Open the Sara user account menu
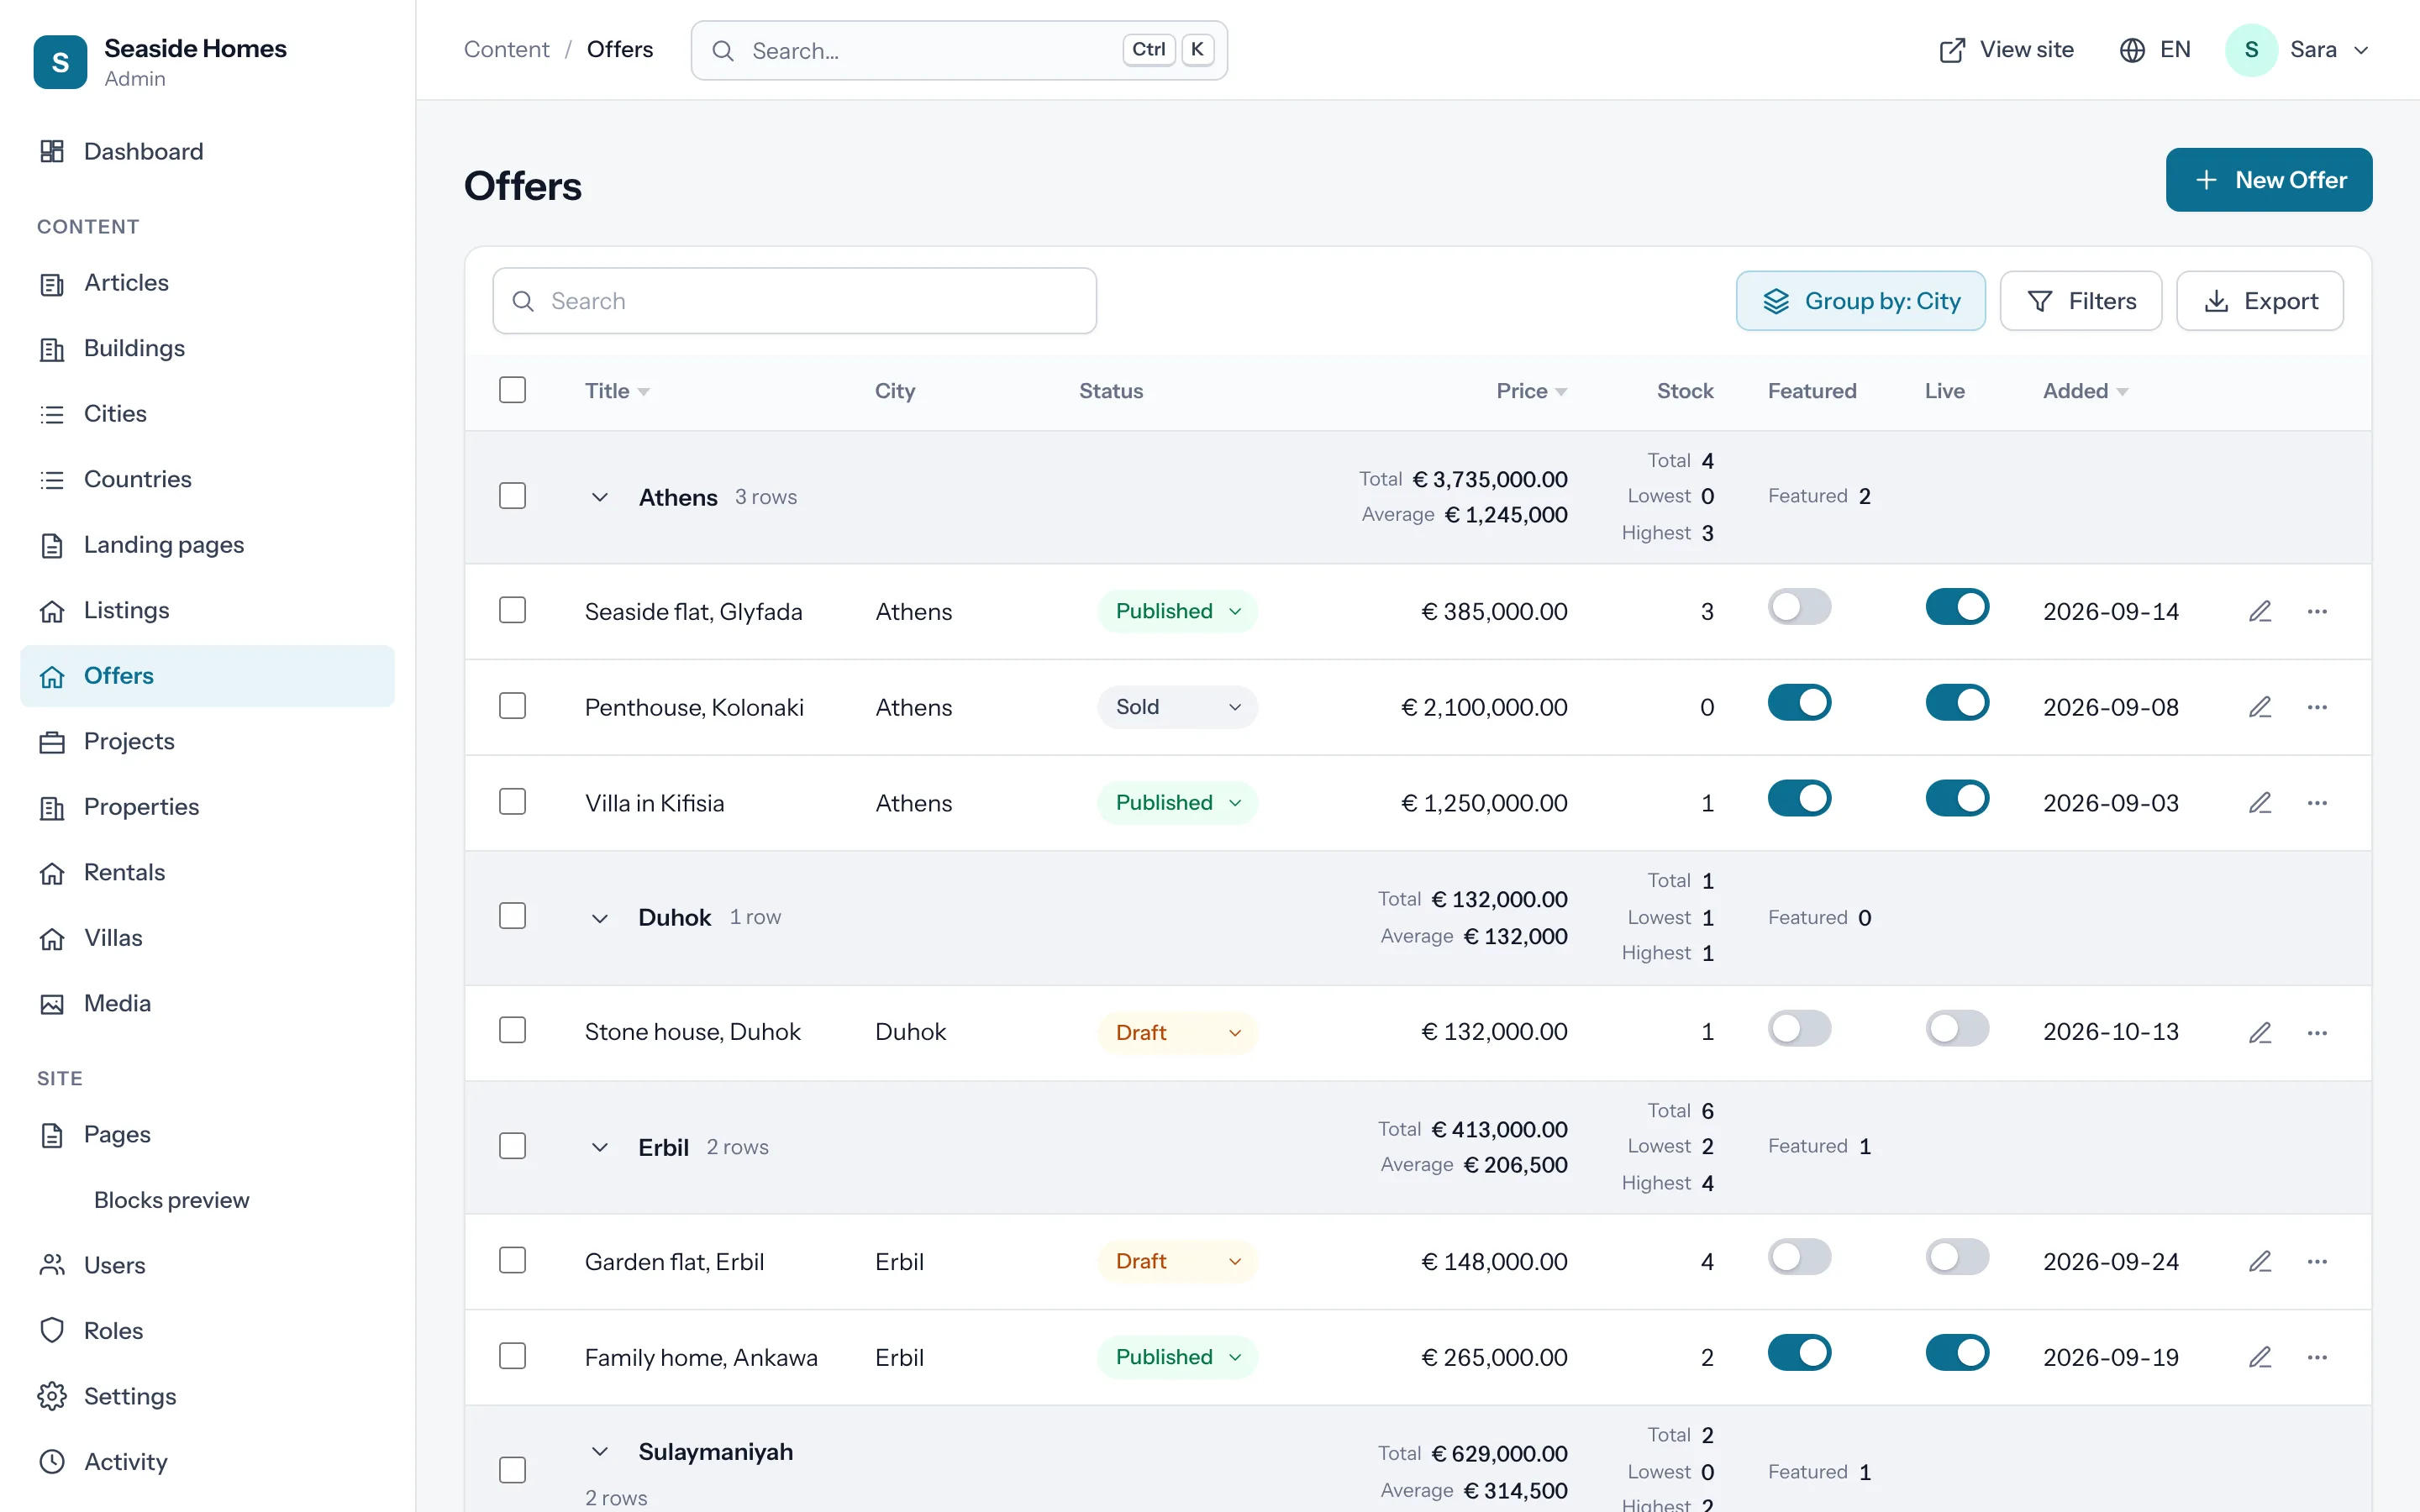 [2298, 50]
